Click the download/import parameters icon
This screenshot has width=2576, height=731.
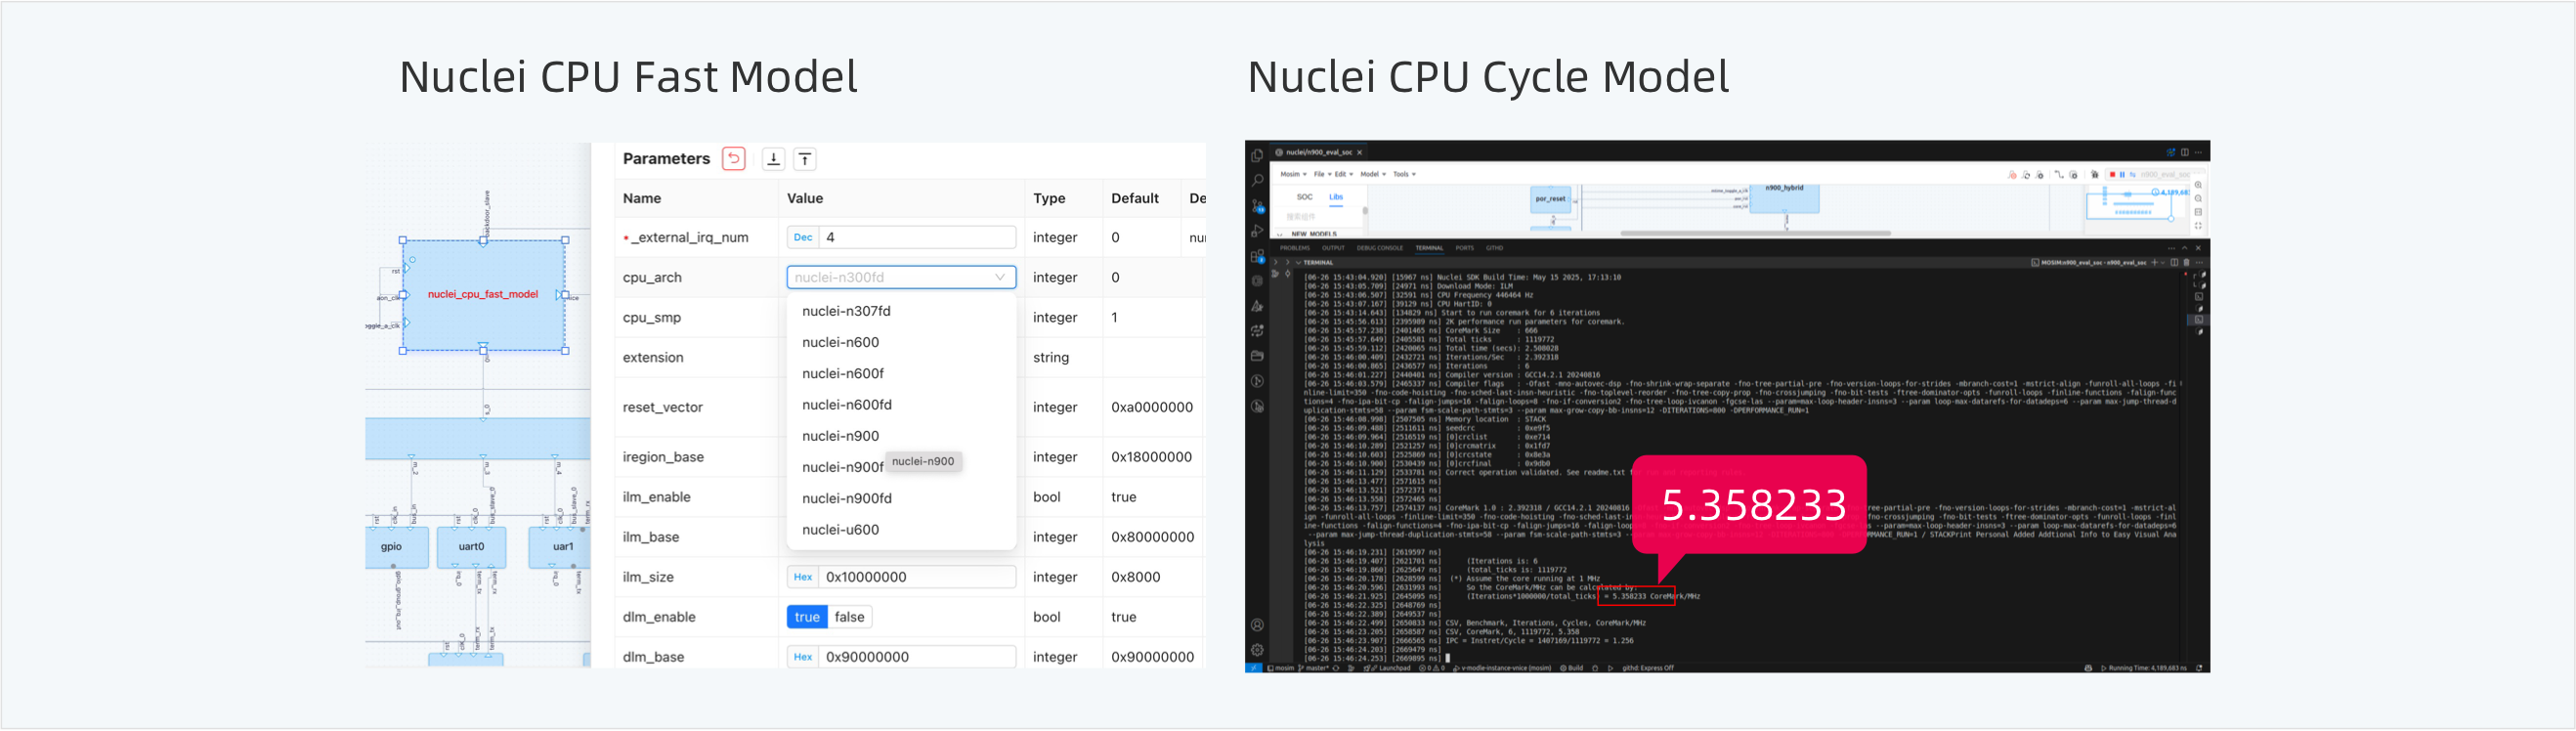tap(773, 159)
